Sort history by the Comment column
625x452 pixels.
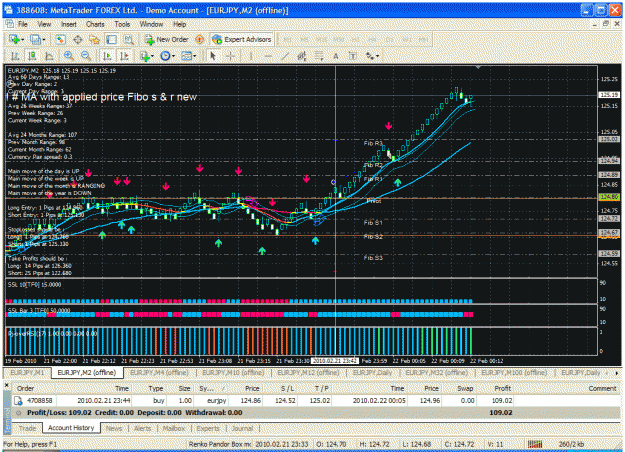point(602,389)
